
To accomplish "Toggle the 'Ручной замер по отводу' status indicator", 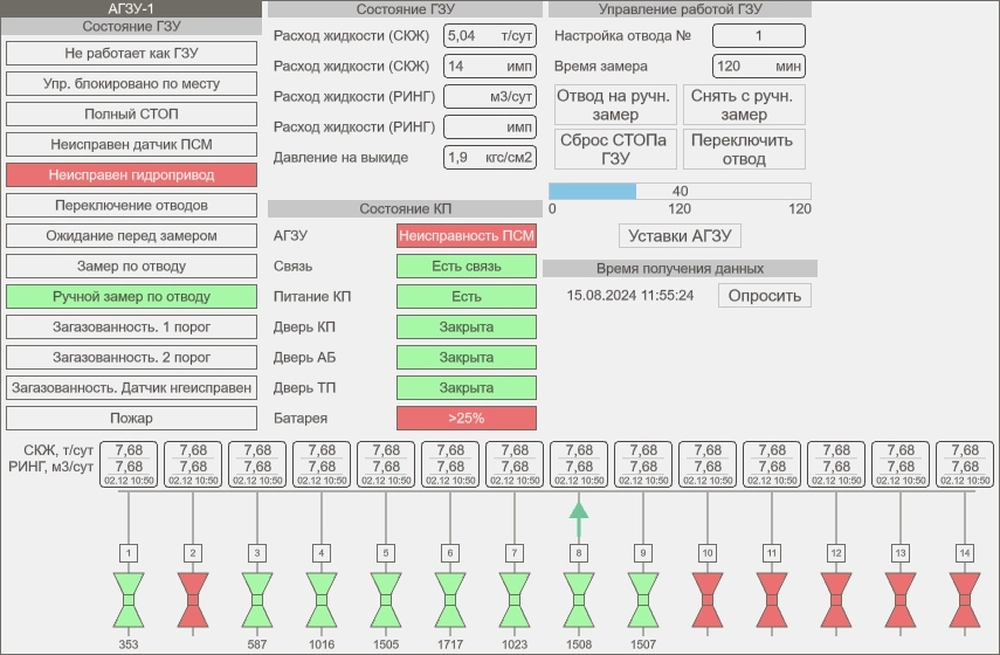I will (x=131, y=297).
